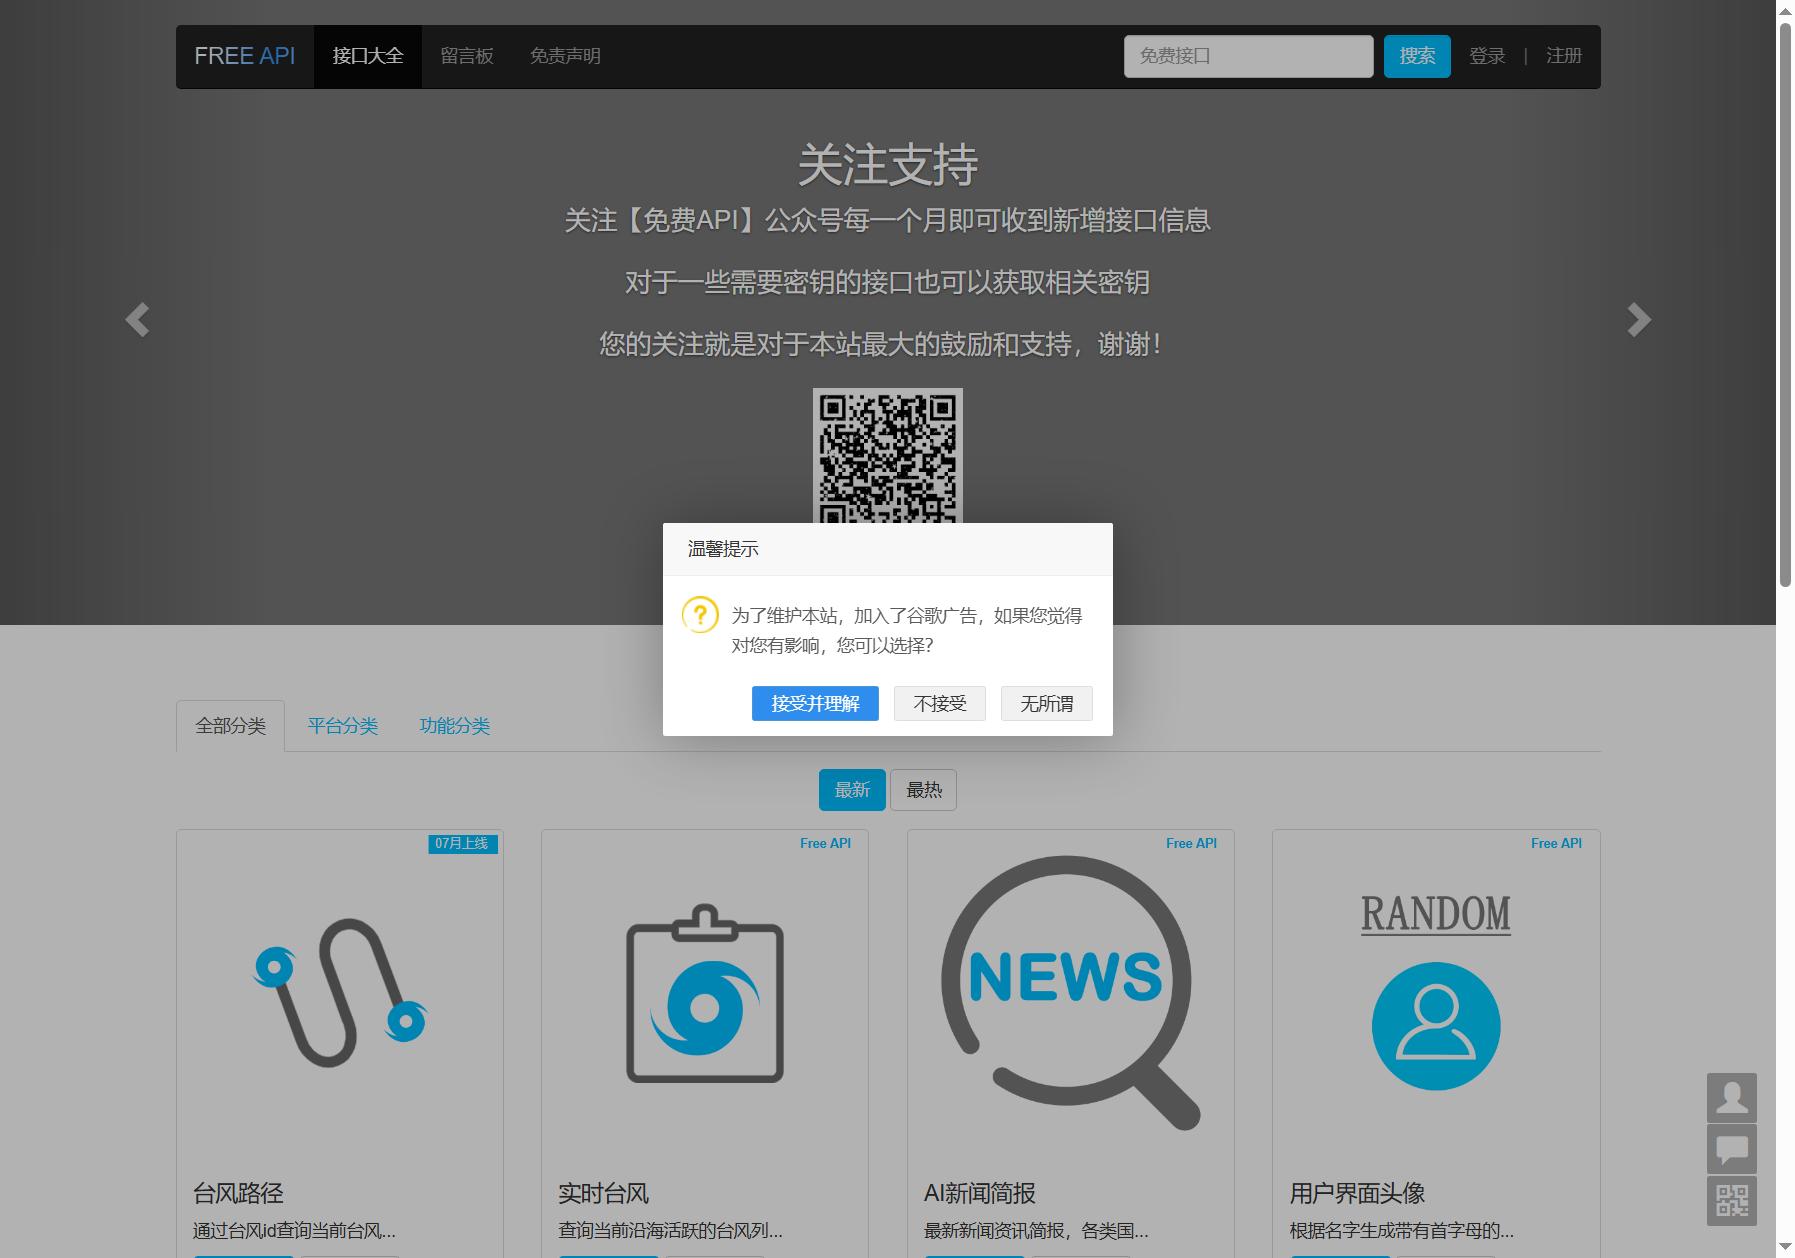Choose 不接受 in the dialog
1795x1258 pixels.
(940, 703)
